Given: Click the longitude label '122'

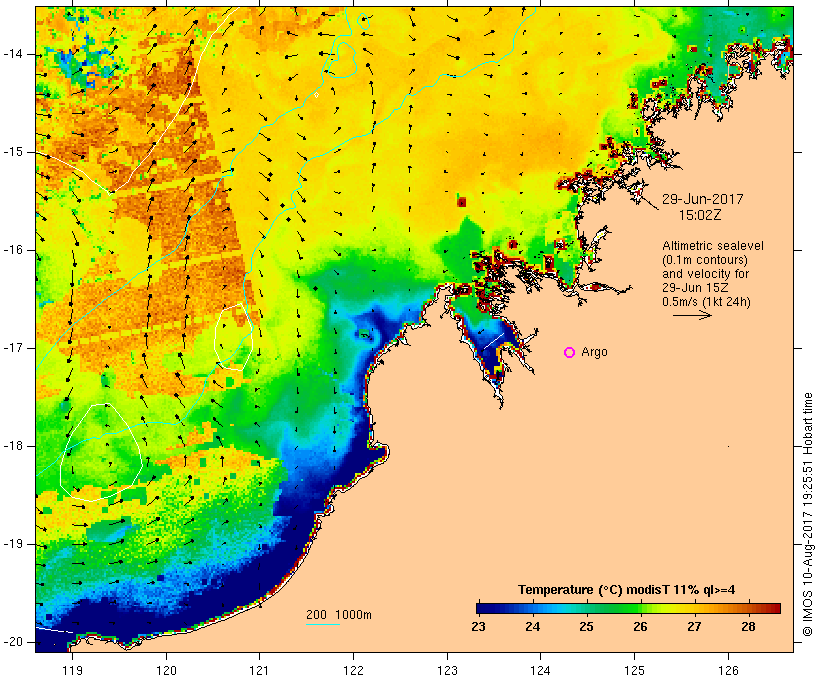Looking at the screenshot, I should pyautogui.click(x=353, y=671).
